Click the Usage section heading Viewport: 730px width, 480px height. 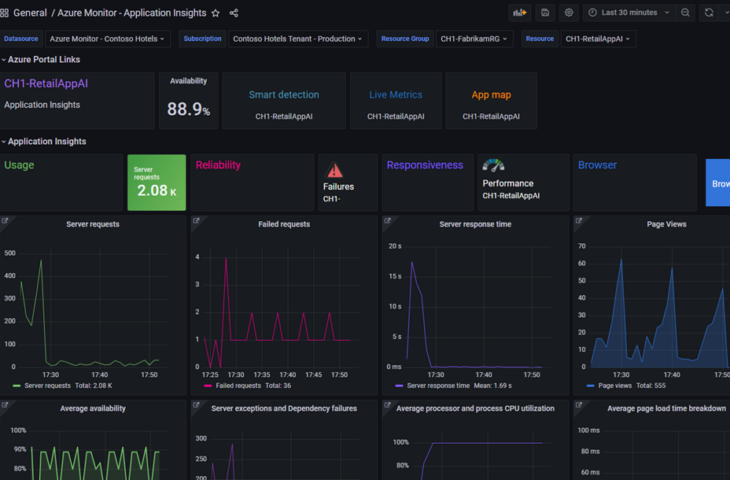pyautogui.click(x=19, y=165)
